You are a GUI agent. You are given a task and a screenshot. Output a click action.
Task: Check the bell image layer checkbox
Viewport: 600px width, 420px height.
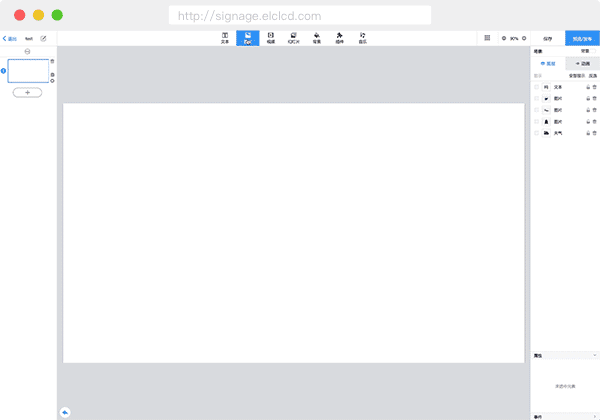click(x=536, y=122)
